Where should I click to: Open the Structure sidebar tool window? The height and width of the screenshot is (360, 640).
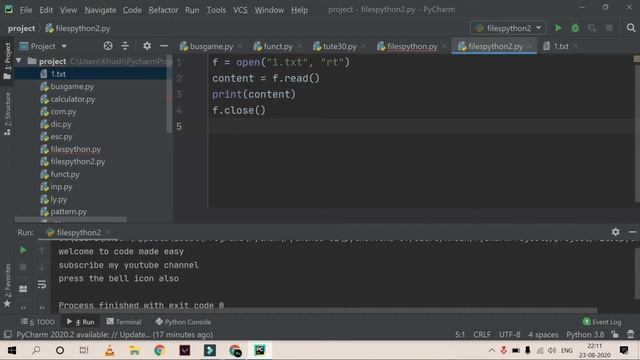[7, 114]
